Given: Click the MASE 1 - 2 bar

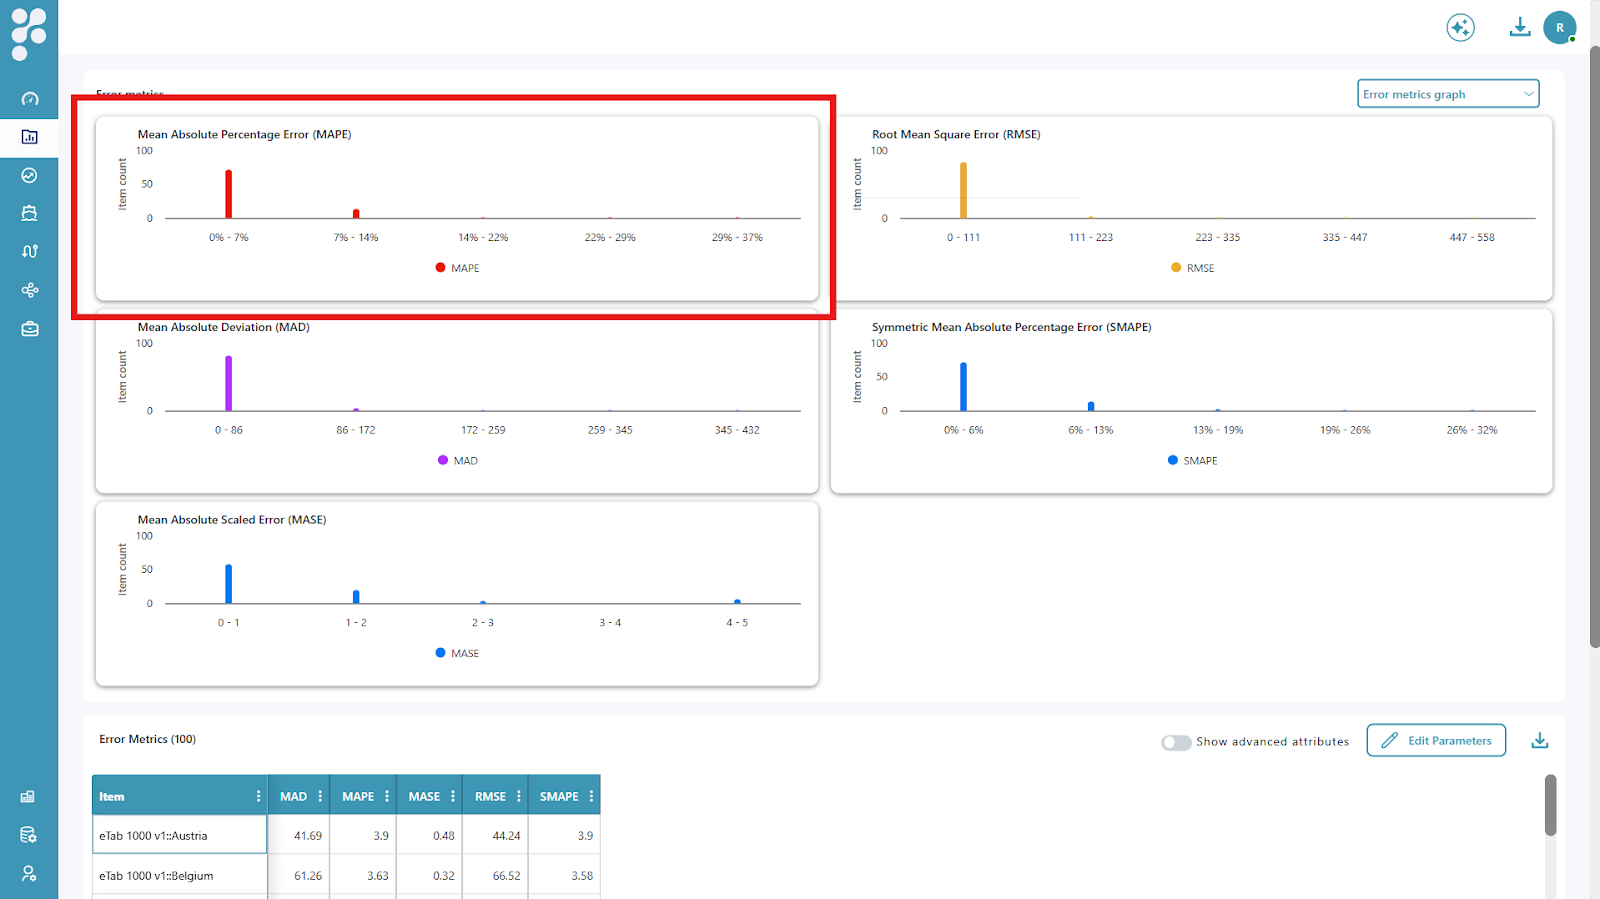Looking at the screenshot, I should (356, 597).
